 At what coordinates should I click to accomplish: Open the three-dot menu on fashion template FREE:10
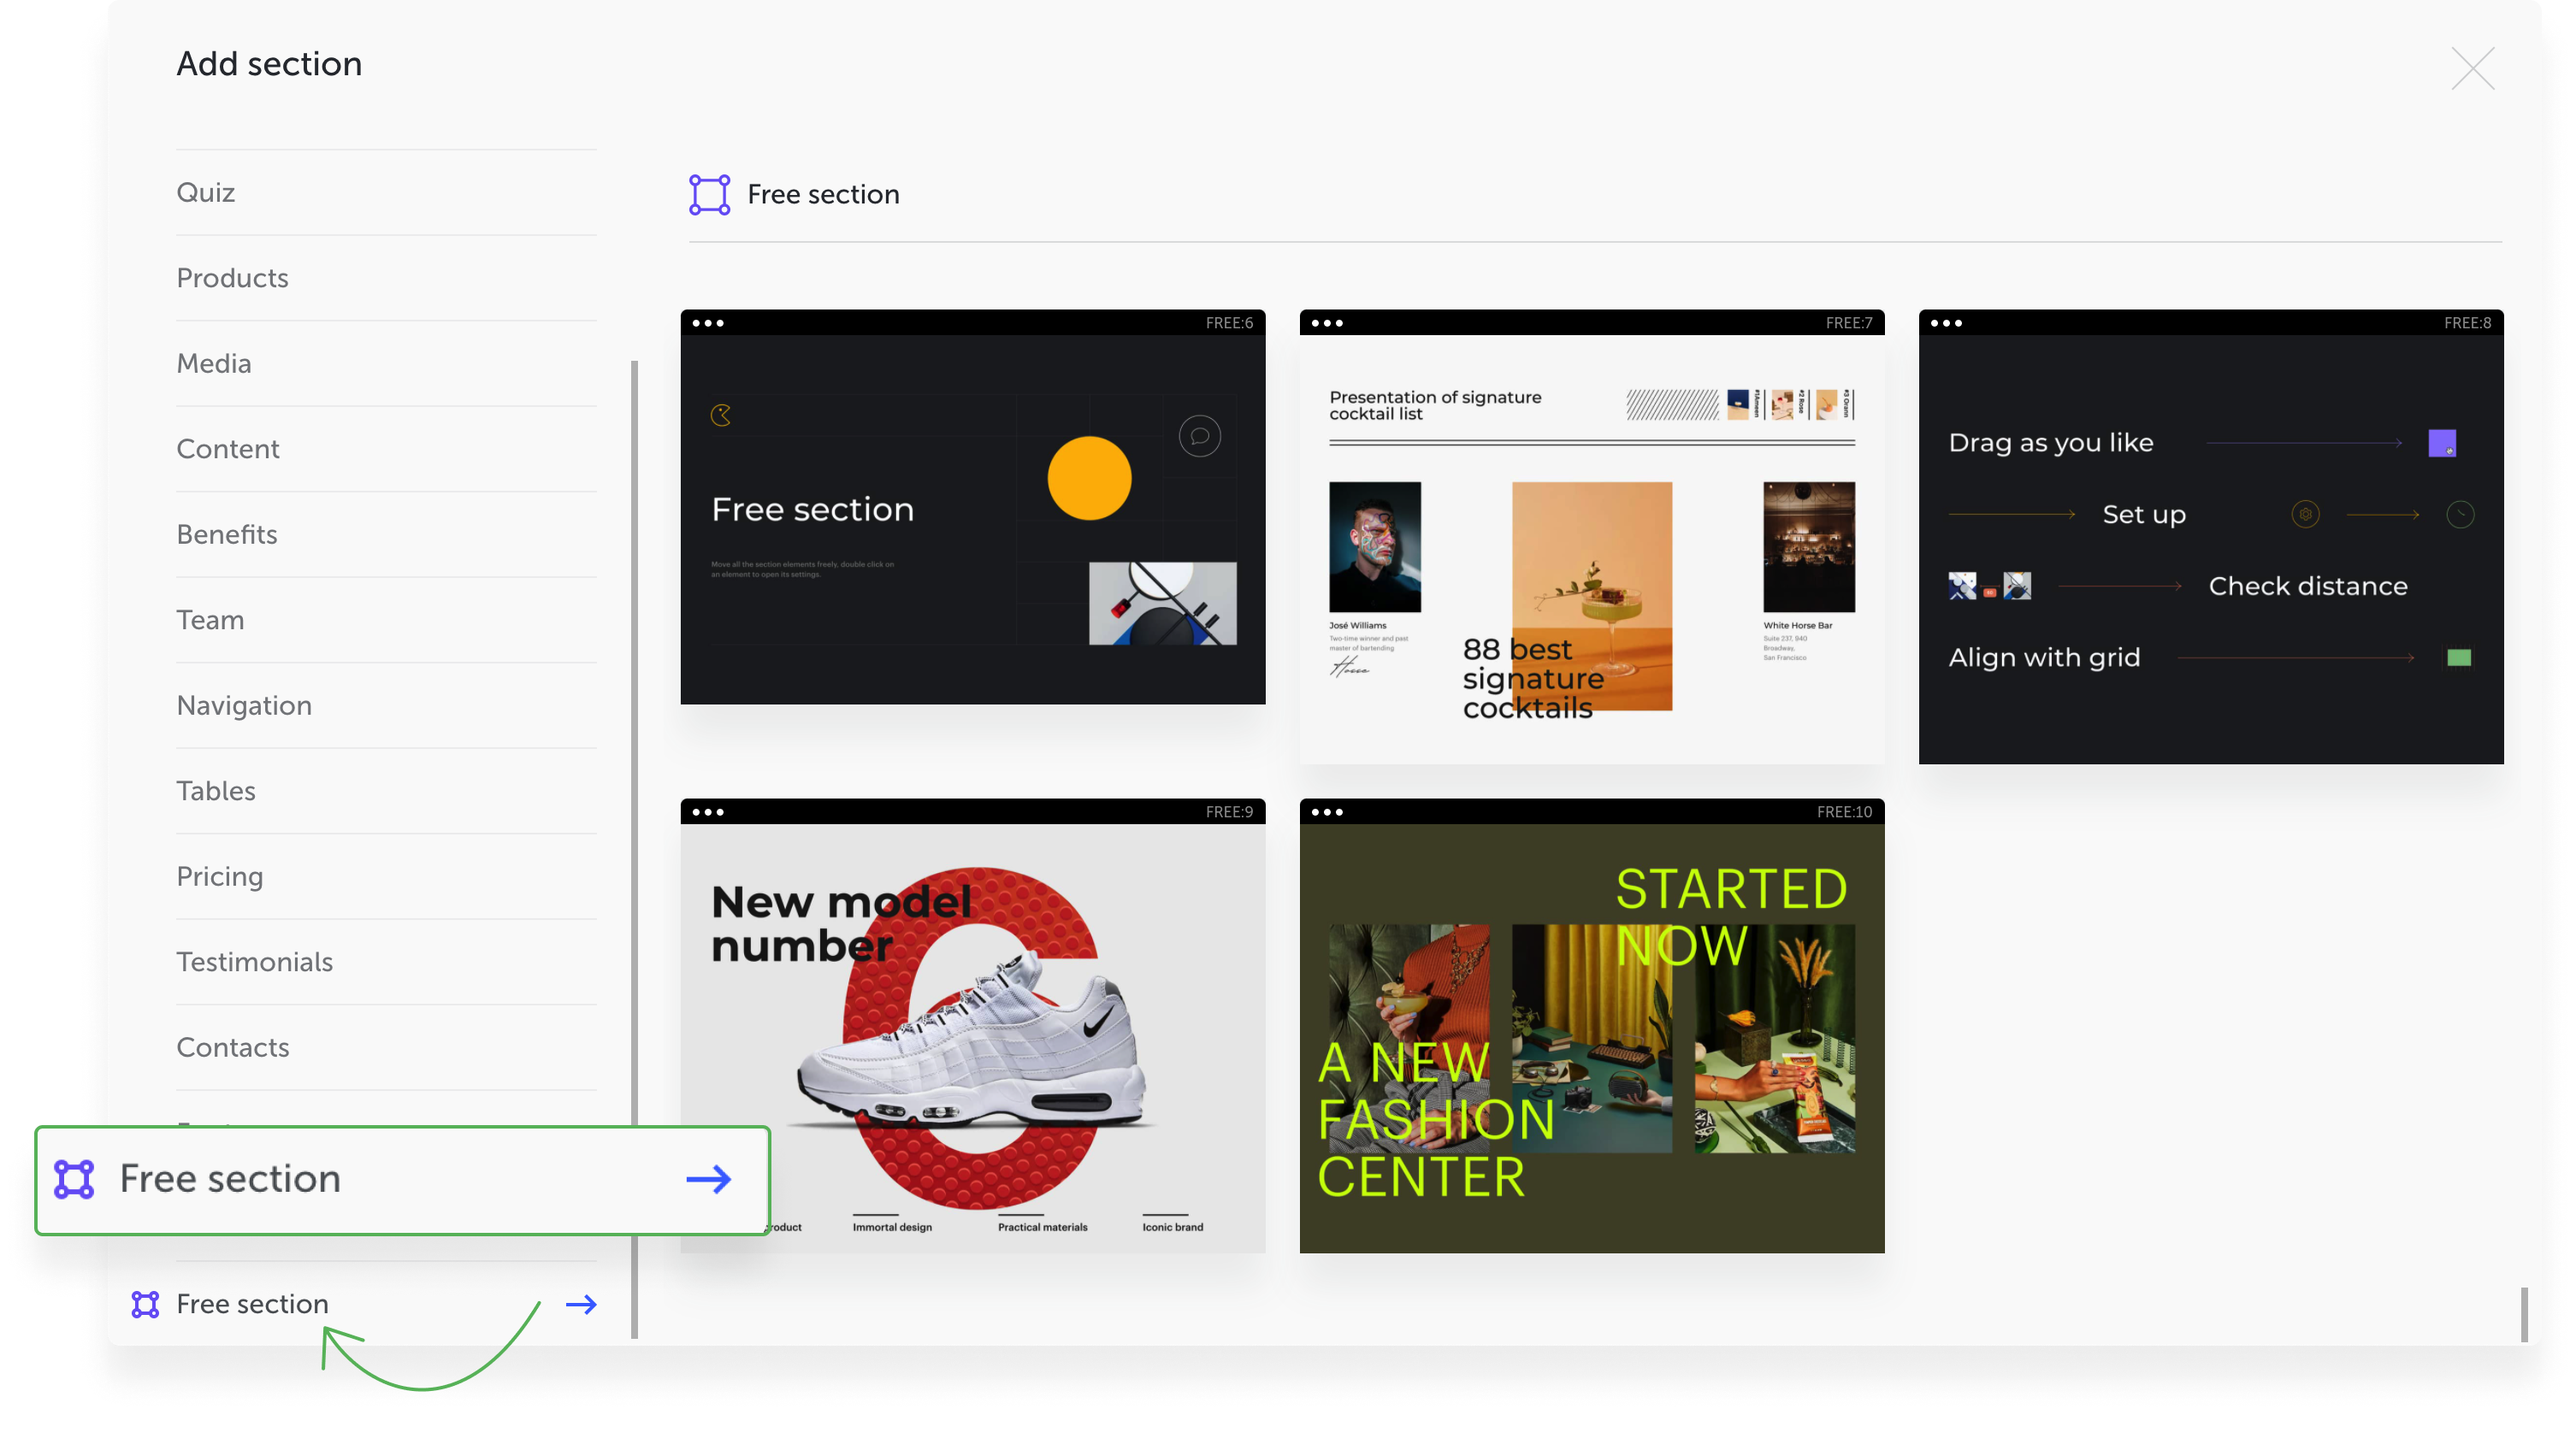pyautogui.click(x=1329, y=812)
